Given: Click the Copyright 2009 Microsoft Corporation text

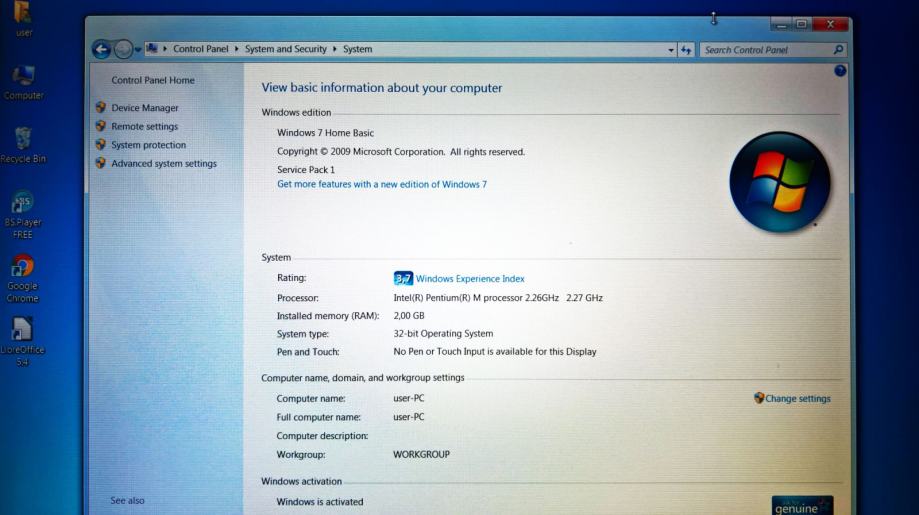Looking at the screenshot, I should click(401, 152).
